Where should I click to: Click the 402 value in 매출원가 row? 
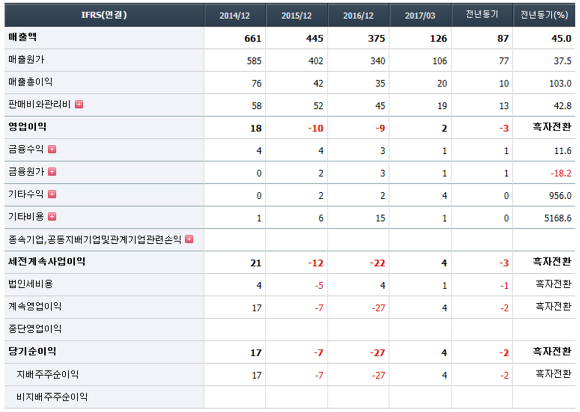(316, 61)
